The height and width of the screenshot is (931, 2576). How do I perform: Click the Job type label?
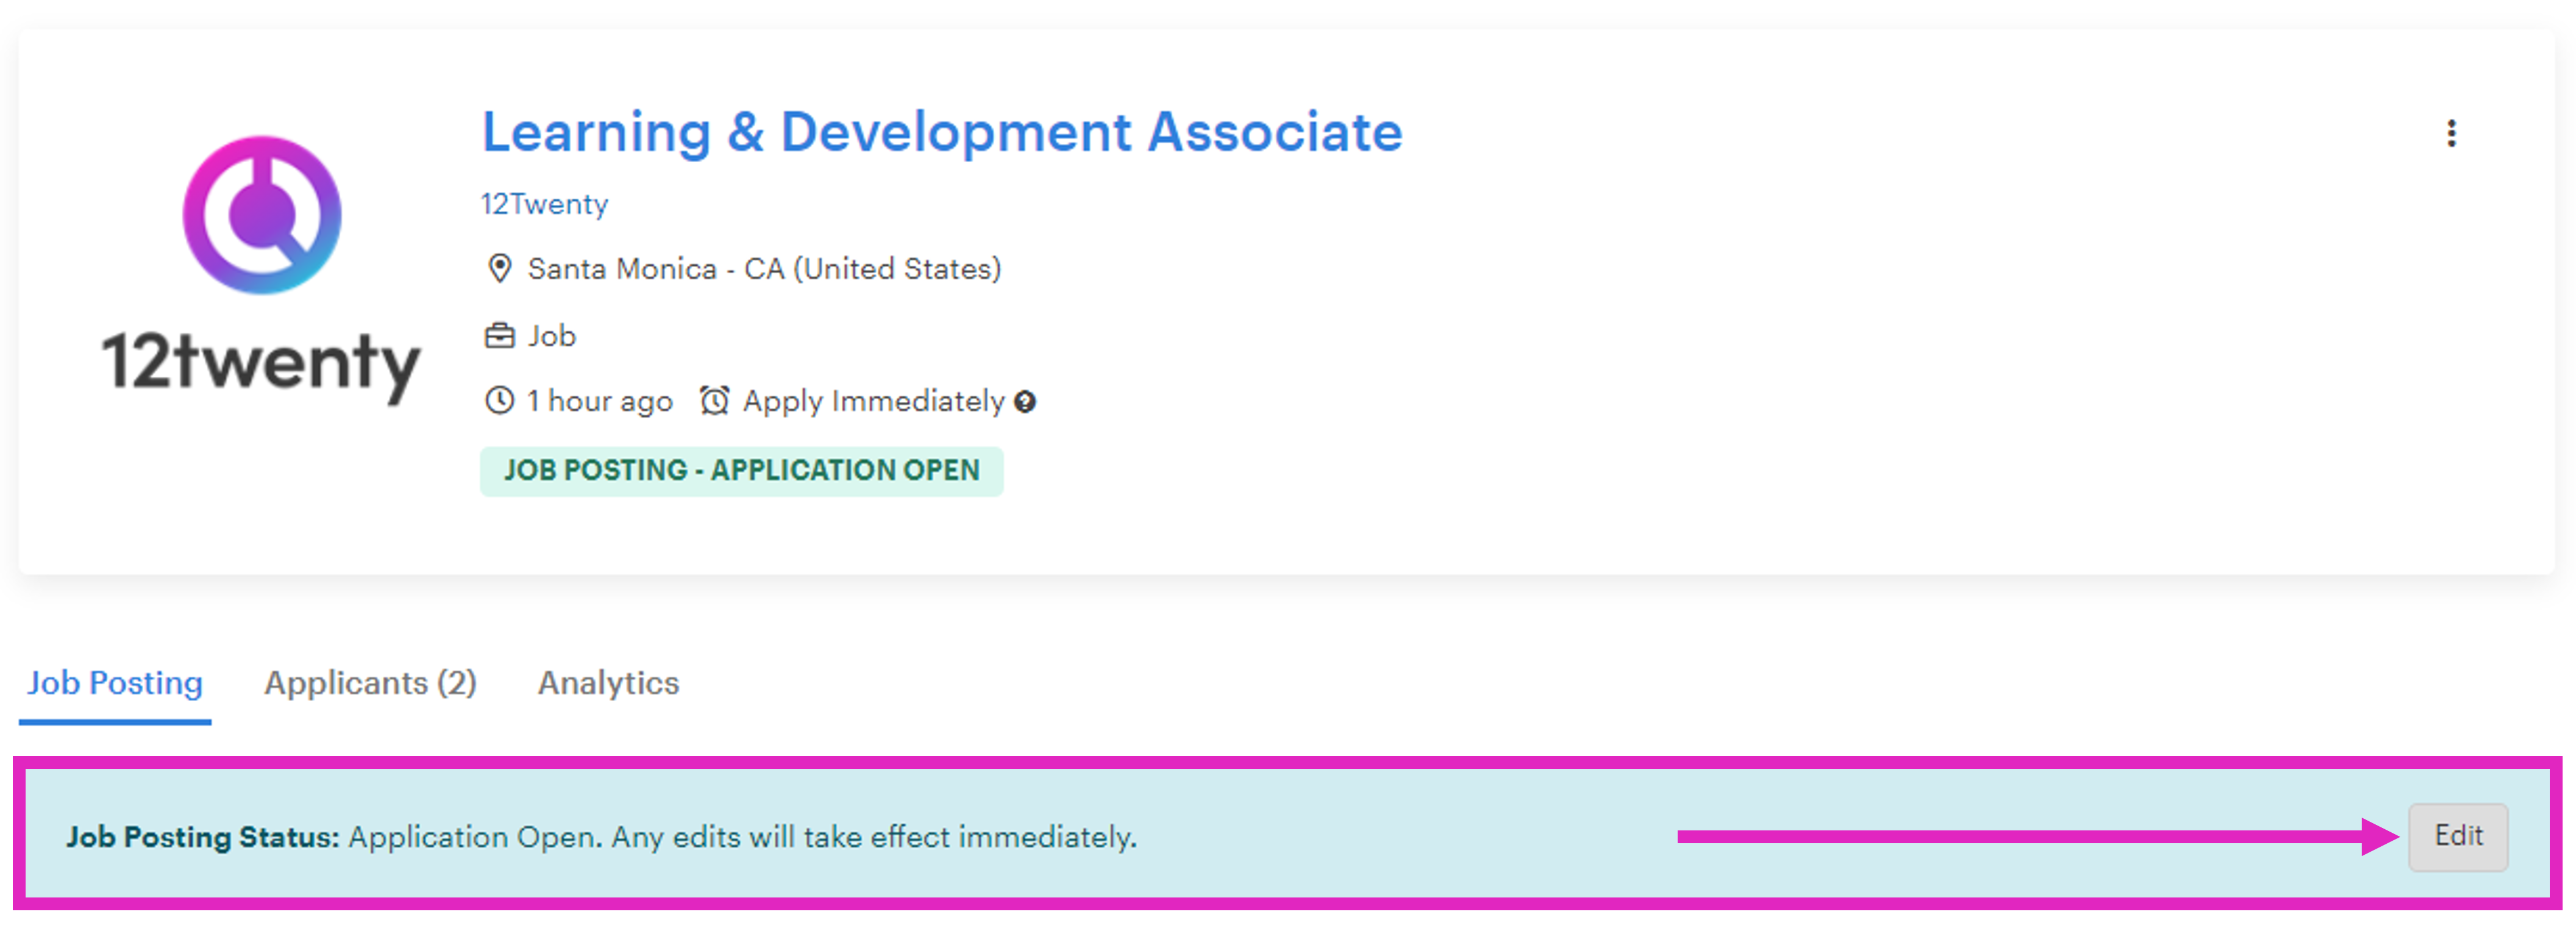[x=552, y=336]
